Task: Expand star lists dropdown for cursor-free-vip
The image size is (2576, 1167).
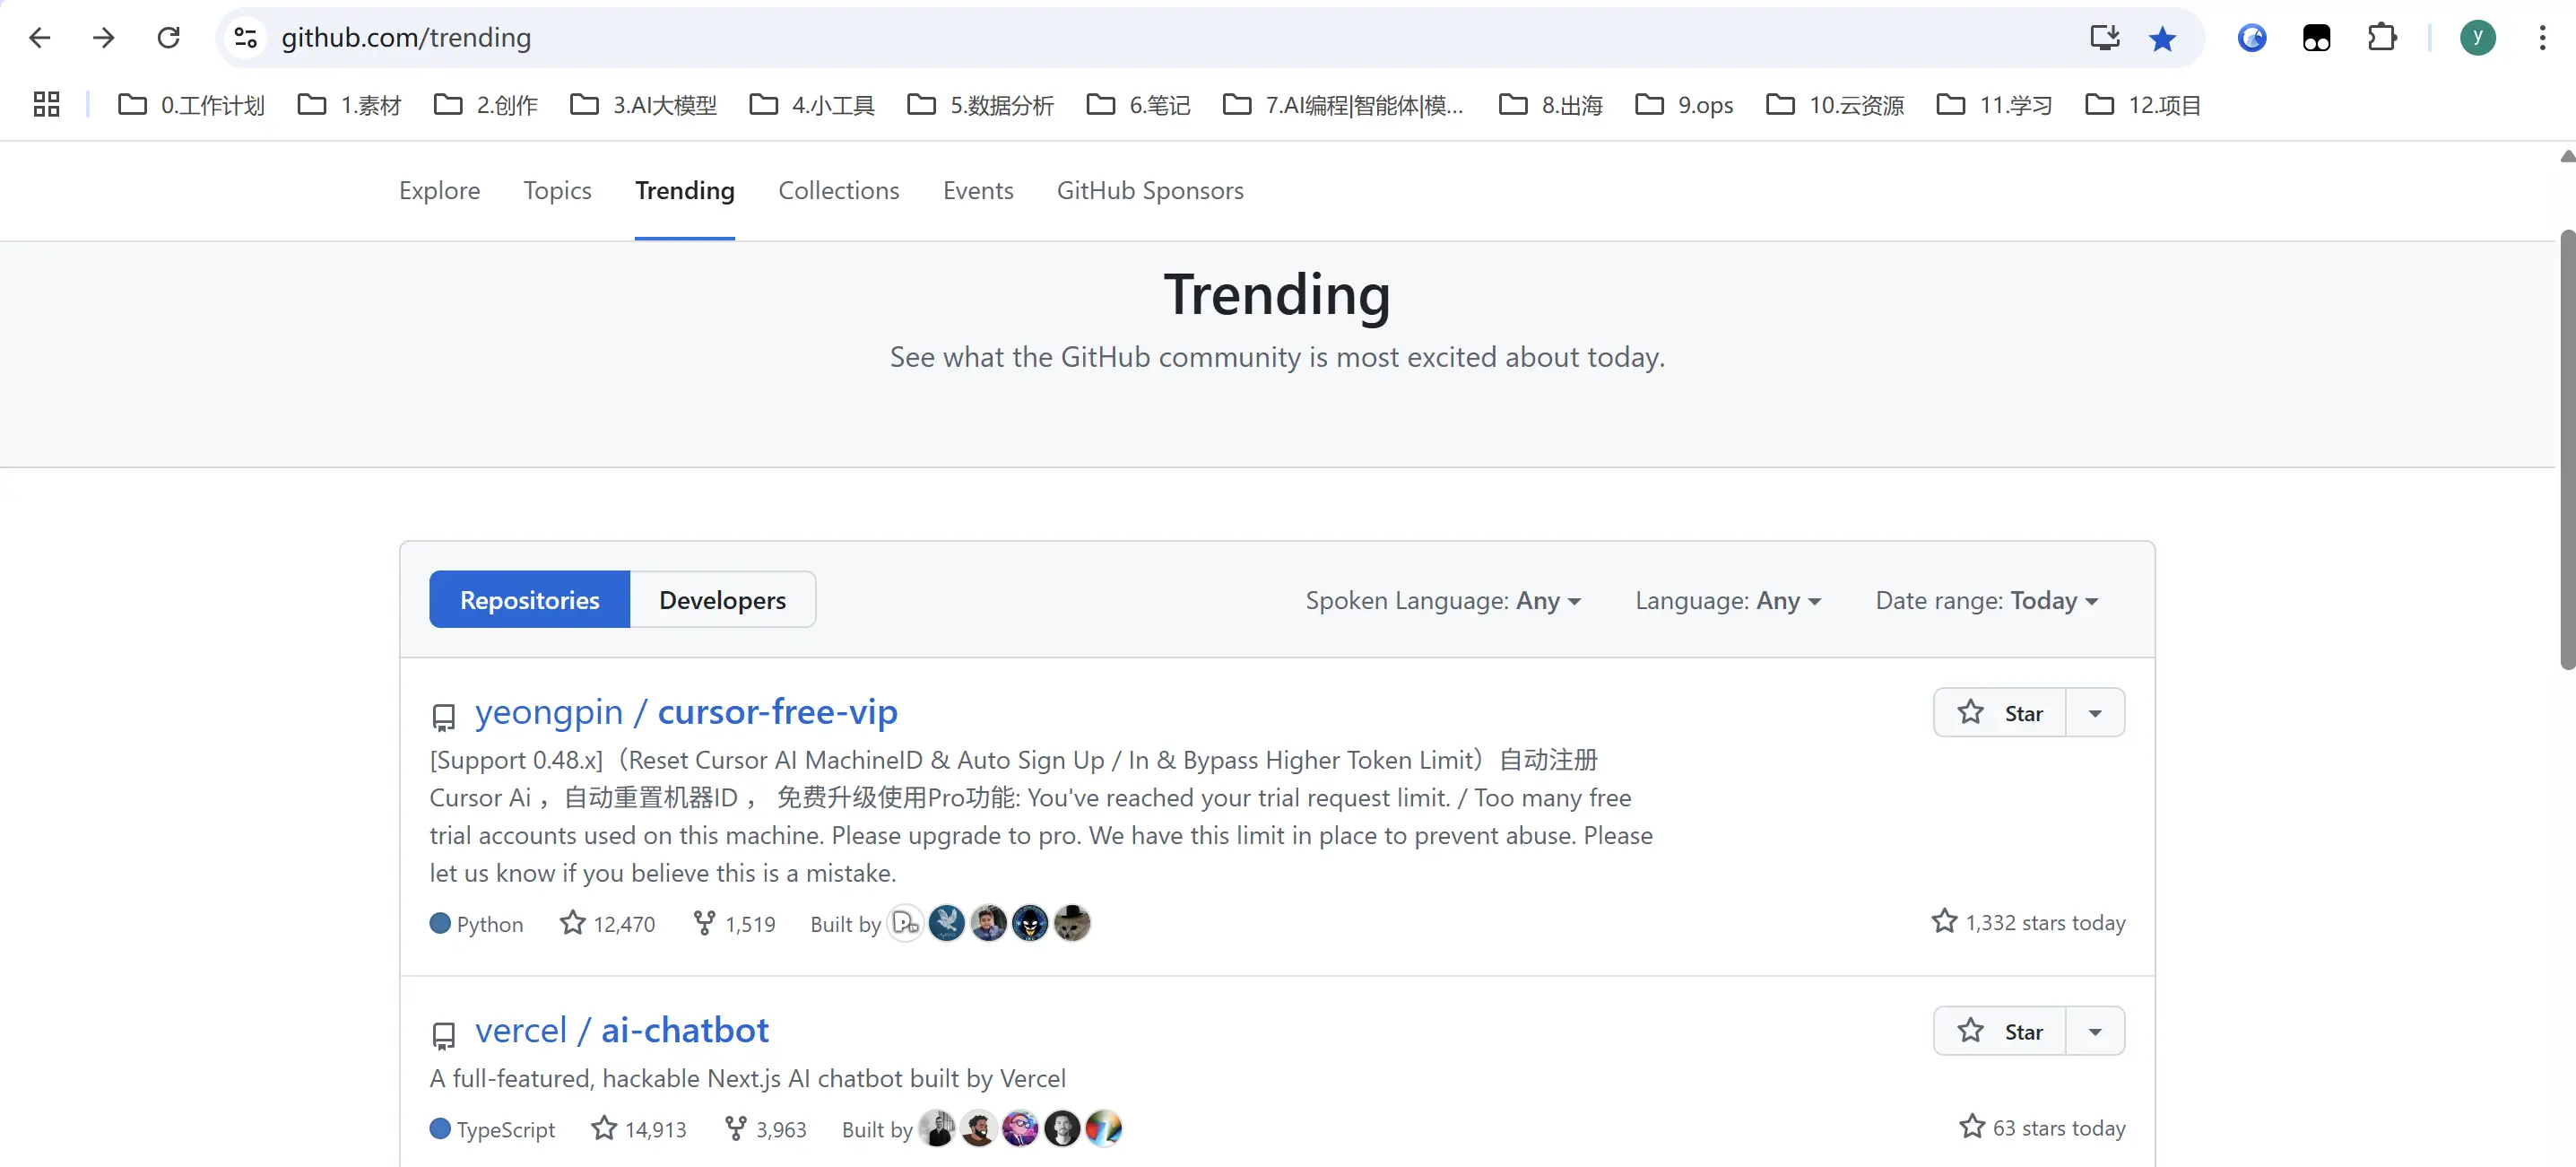Action: click(2095, 713)
